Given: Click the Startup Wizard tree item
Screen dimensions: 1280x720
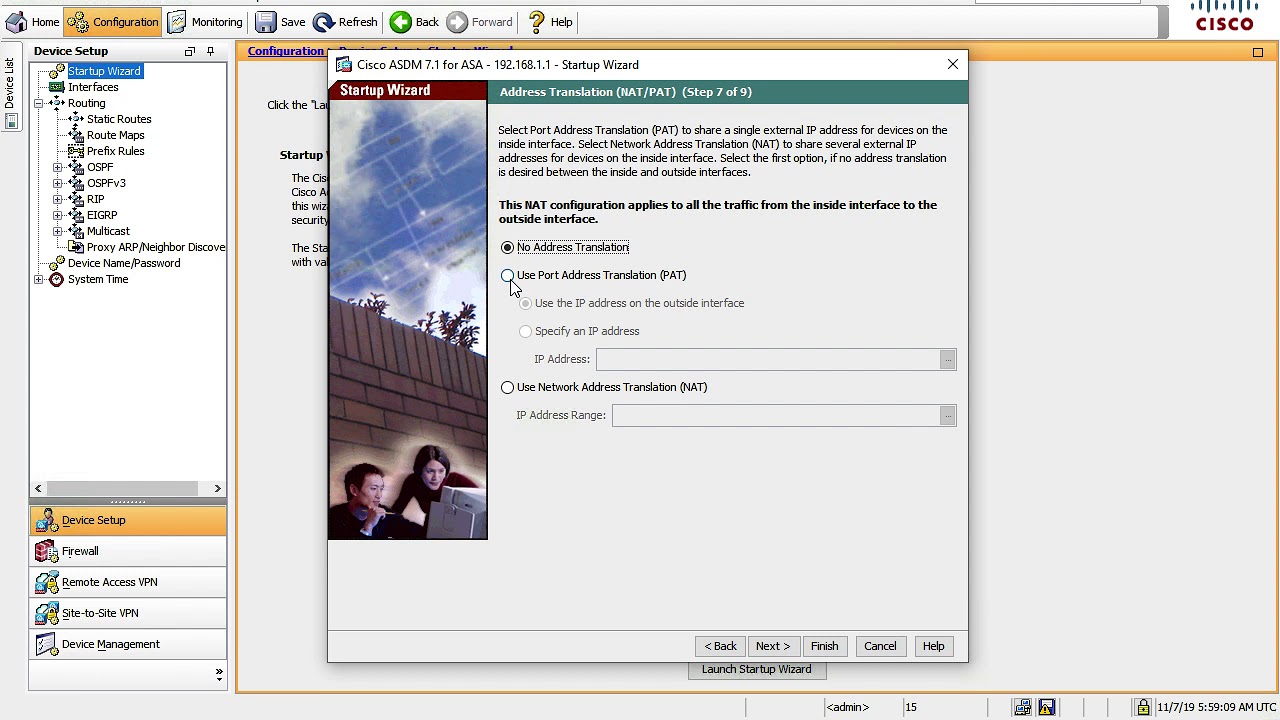Looking at the screenshot, I should (x=104, y=71).
